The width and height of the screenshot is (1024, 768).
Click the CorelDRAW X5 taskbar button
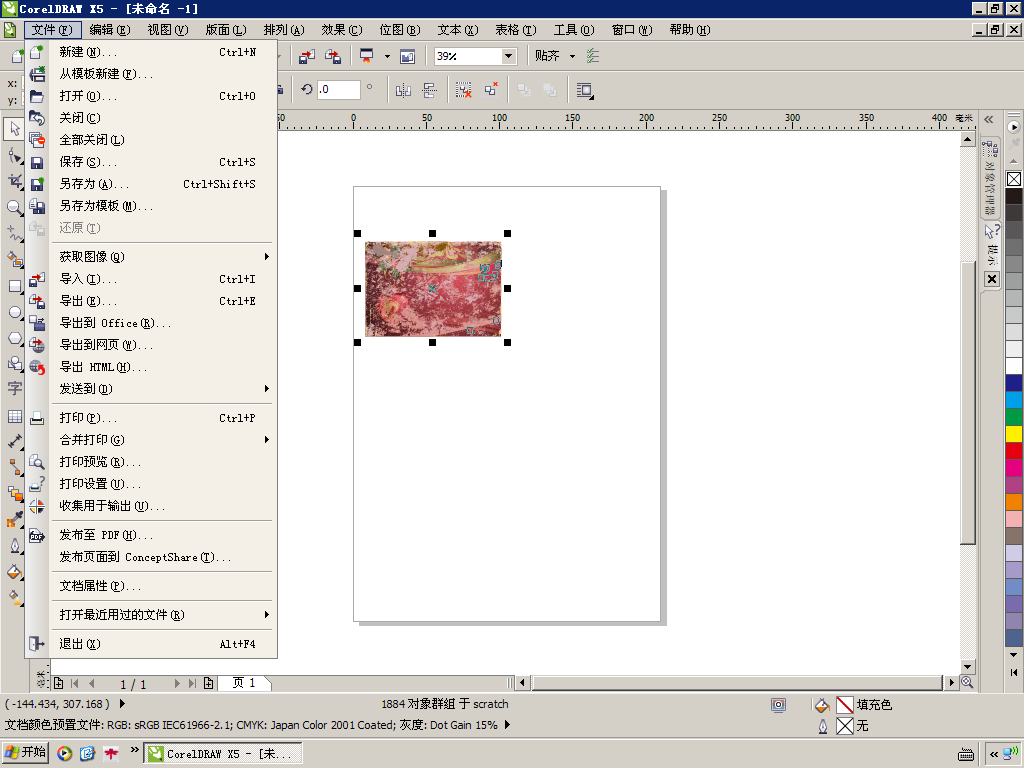pos(223,754)
